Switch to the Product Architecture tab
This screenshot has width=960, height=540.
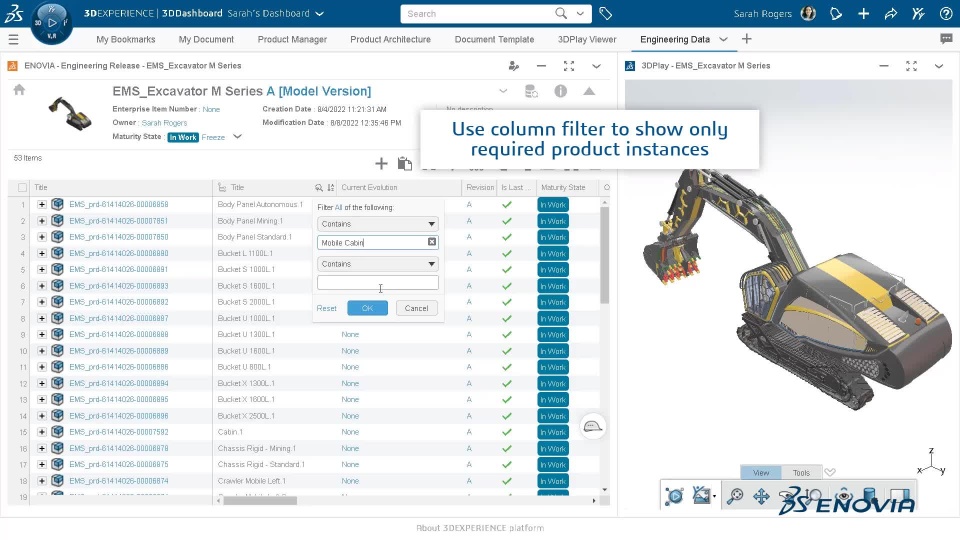(390, 39)
